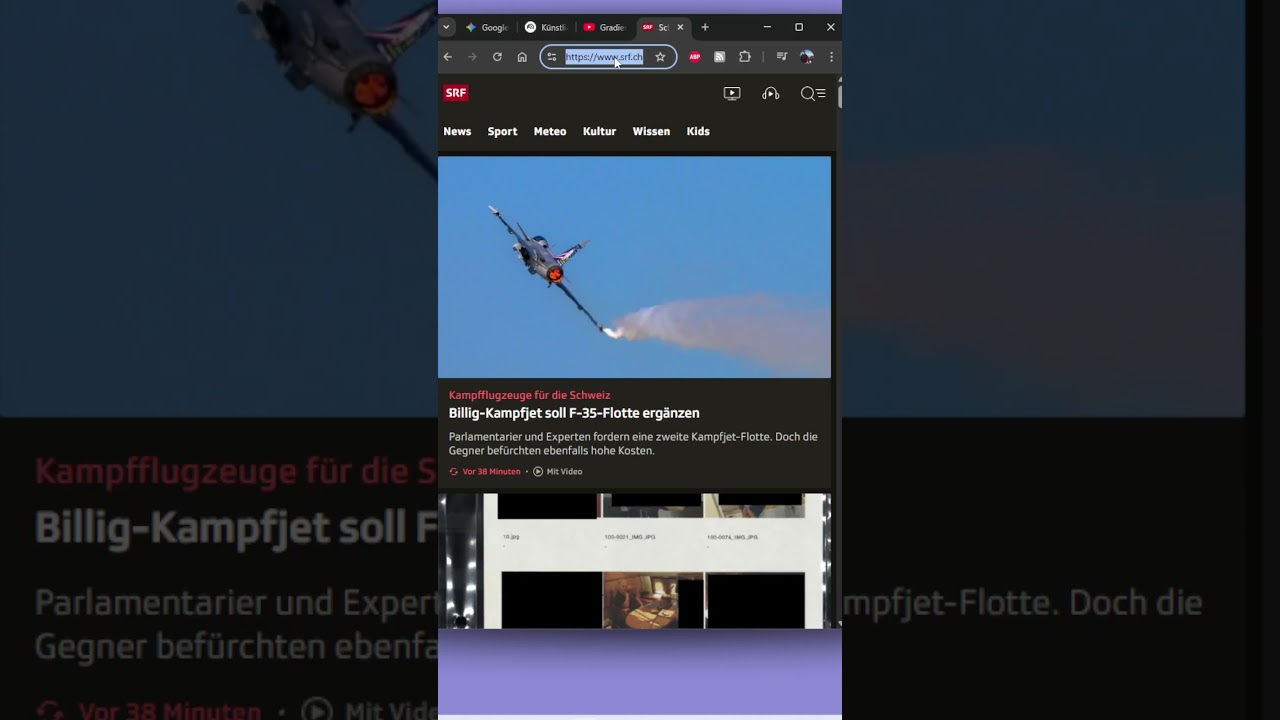Close the browser window
This screenshot has width=1280, height=720.
point(830,27)
